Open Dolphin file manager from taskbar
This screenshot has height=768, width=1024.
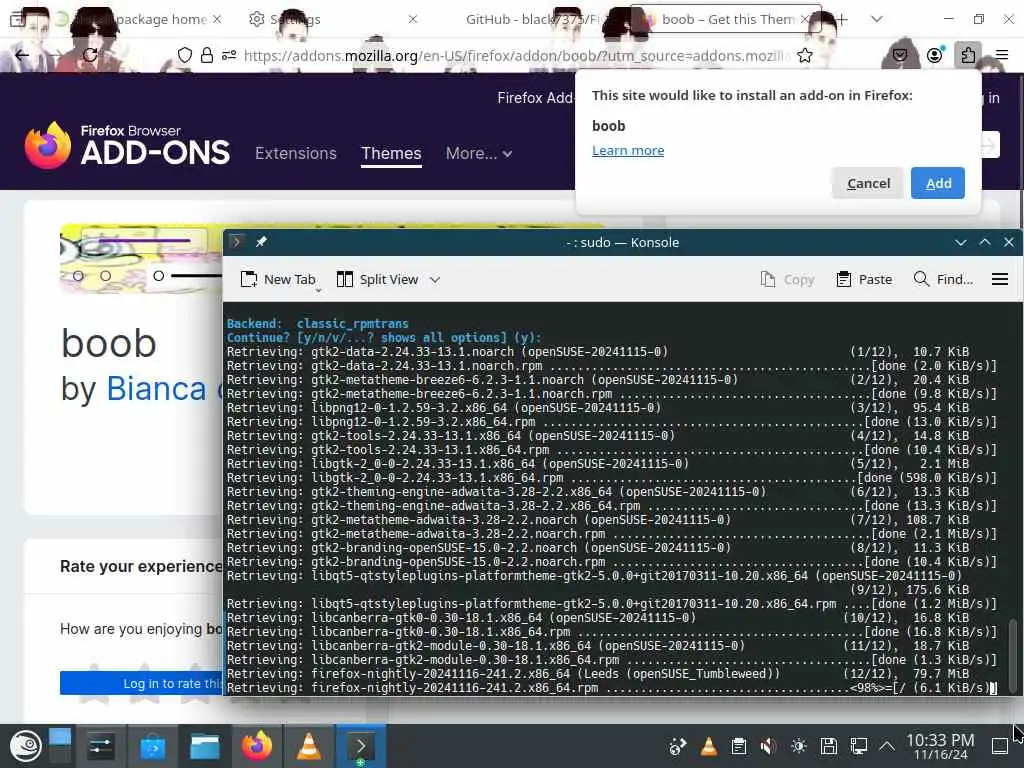(204, 746)
